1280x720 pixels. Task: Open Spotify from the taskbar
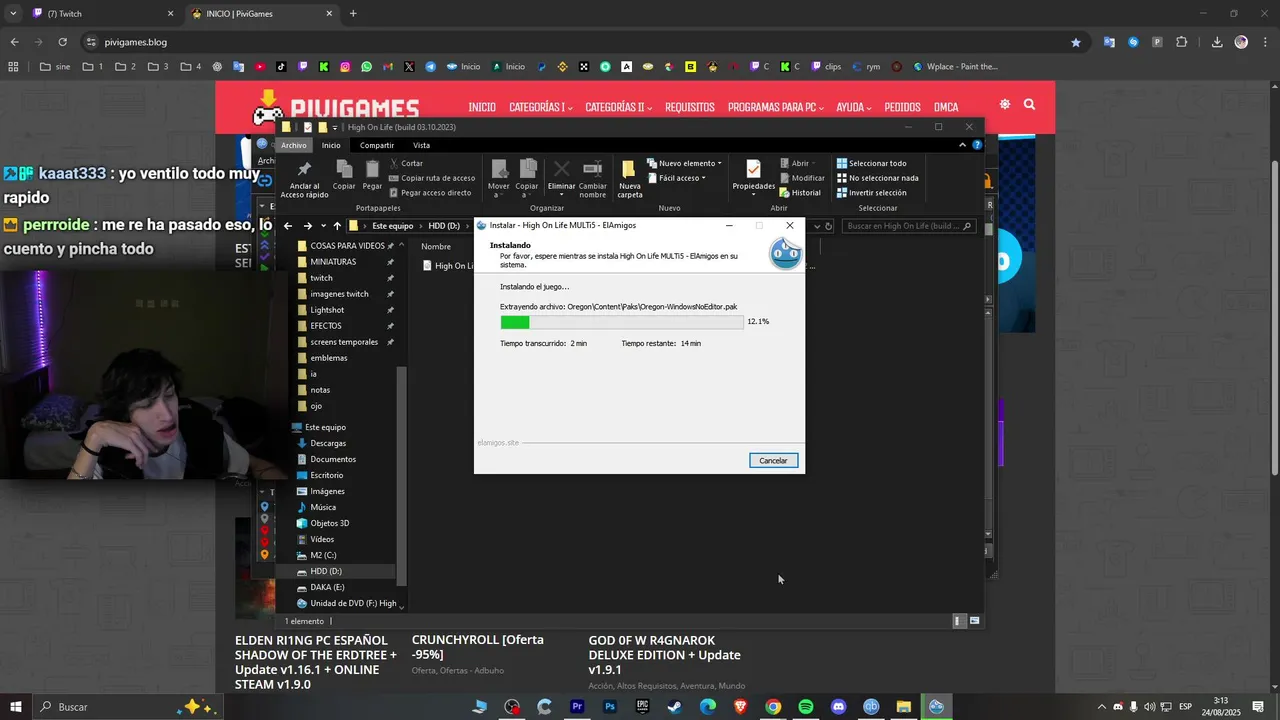click(x=806, y=707)
